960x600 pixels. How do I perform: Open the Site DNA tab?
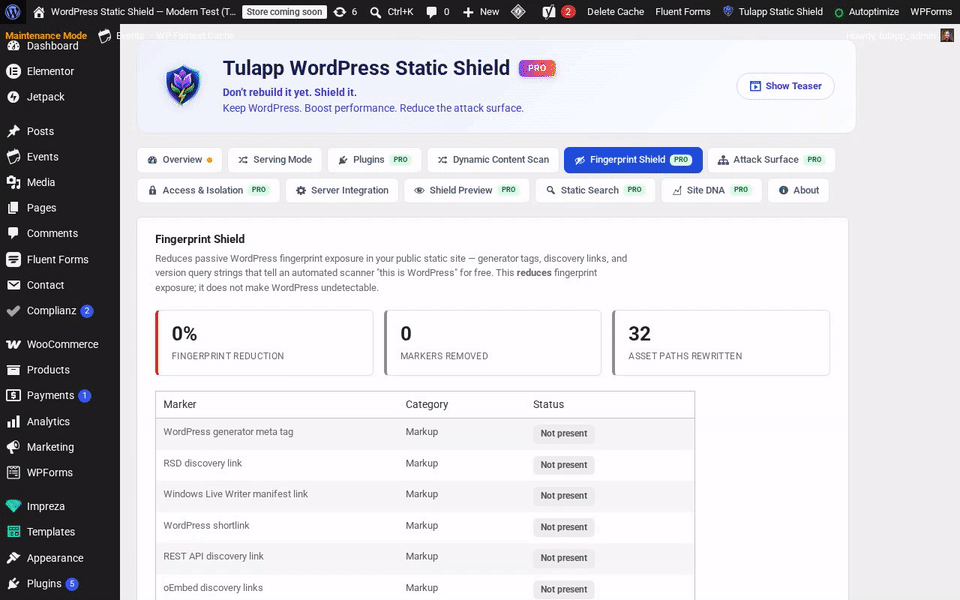click(x=711, y=190)
